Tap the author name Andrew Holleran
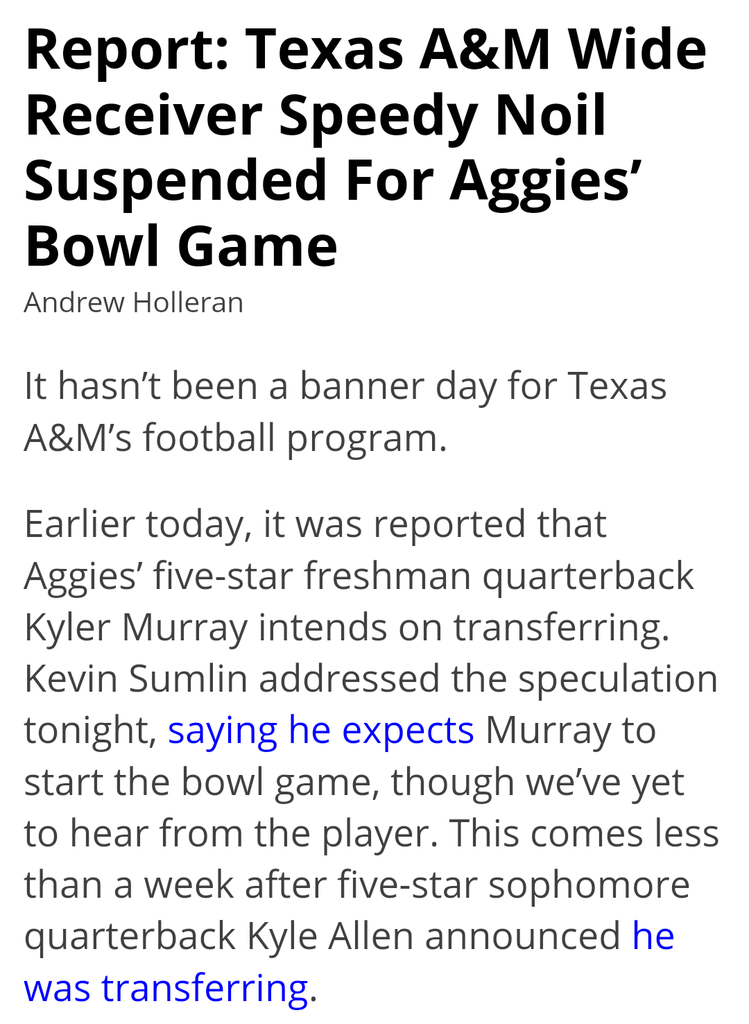 pyautogui.click(x=133, y=302)
